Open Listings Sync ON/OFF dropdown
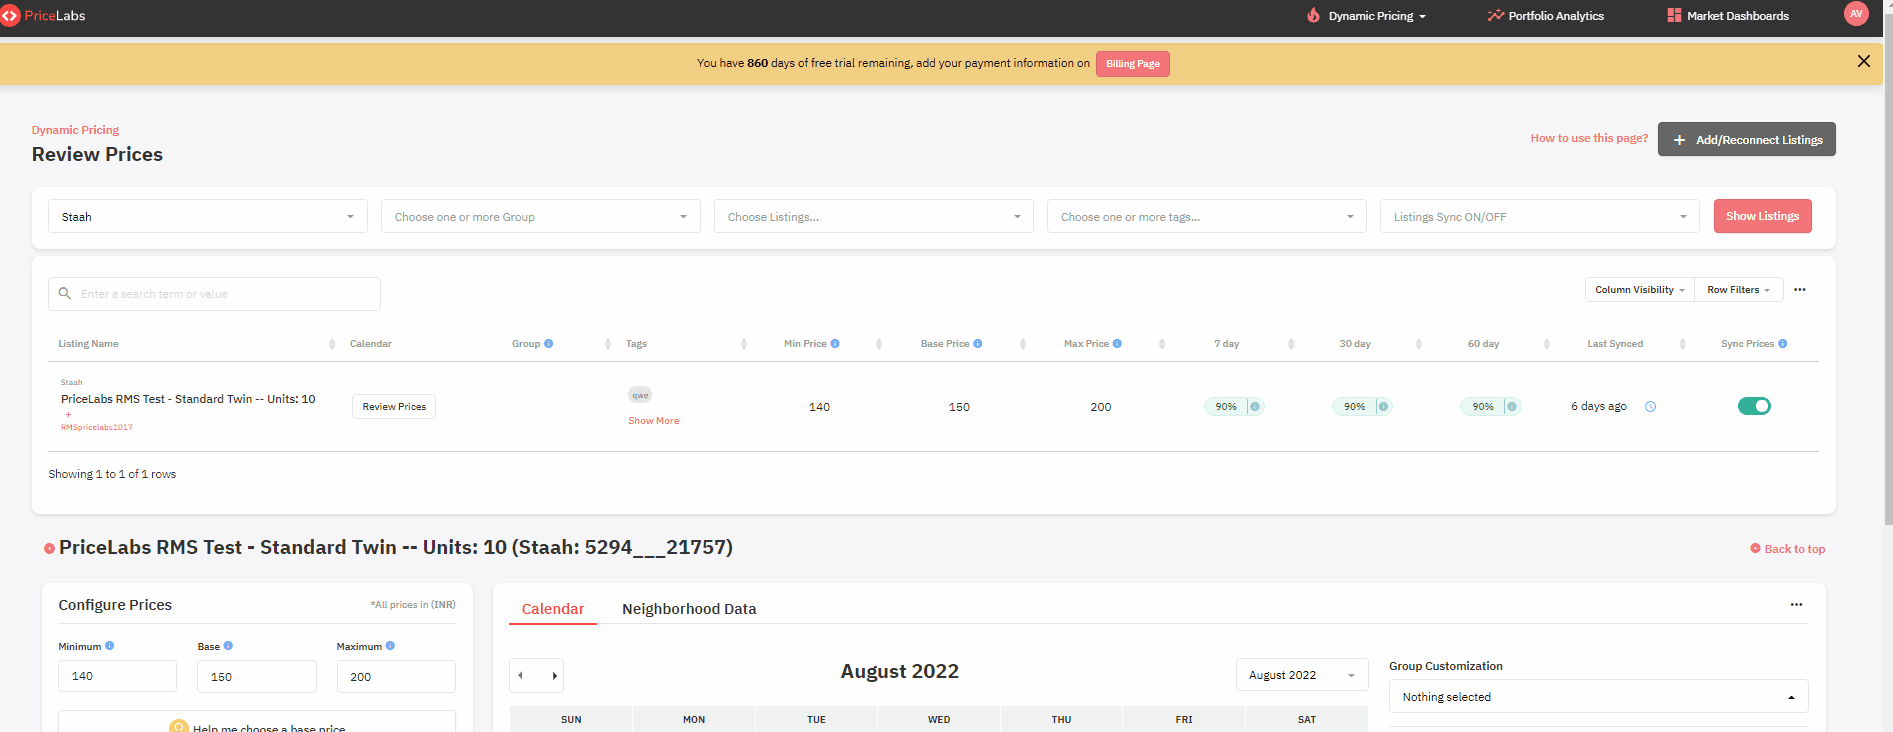Screen dimensions: 1893x732 [1540, 216]
